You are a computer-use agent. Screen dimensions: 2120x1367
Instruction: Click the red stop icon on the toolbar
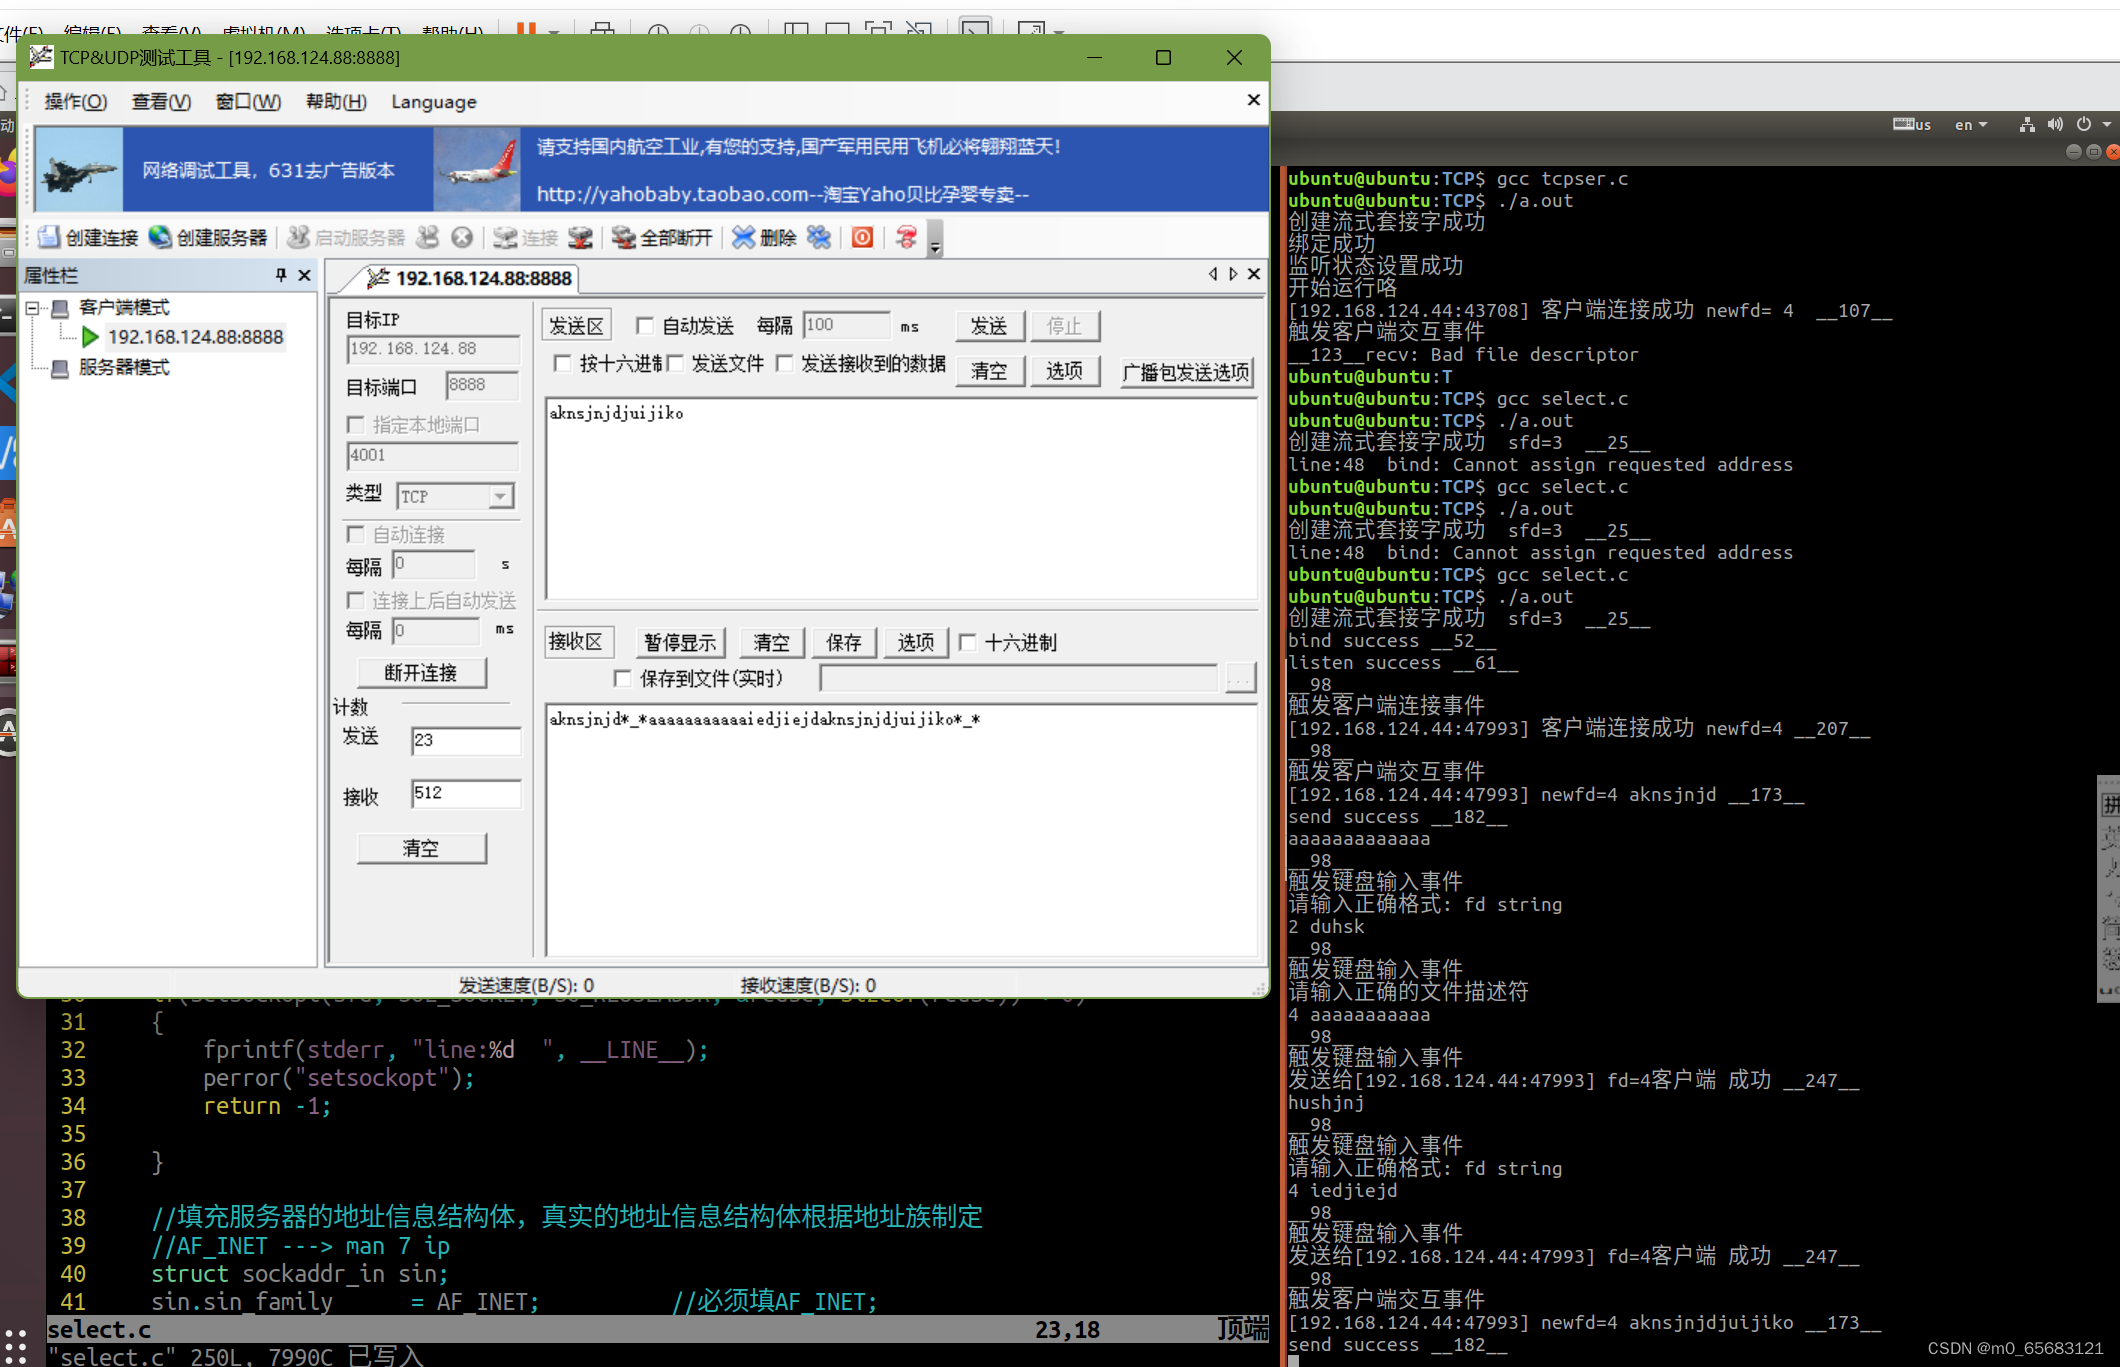coord(861,237)
